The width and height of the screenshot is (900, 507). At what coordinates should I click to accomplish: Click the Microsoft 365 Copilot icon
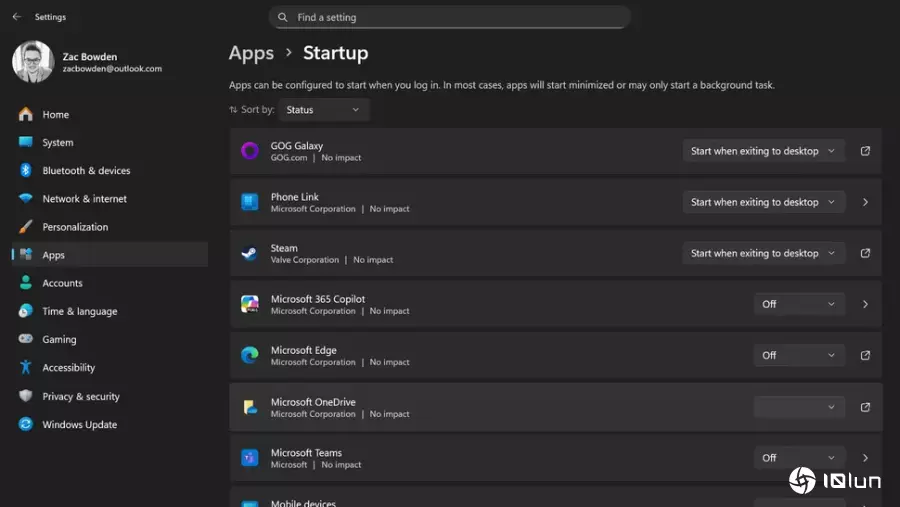click(250, 304)
